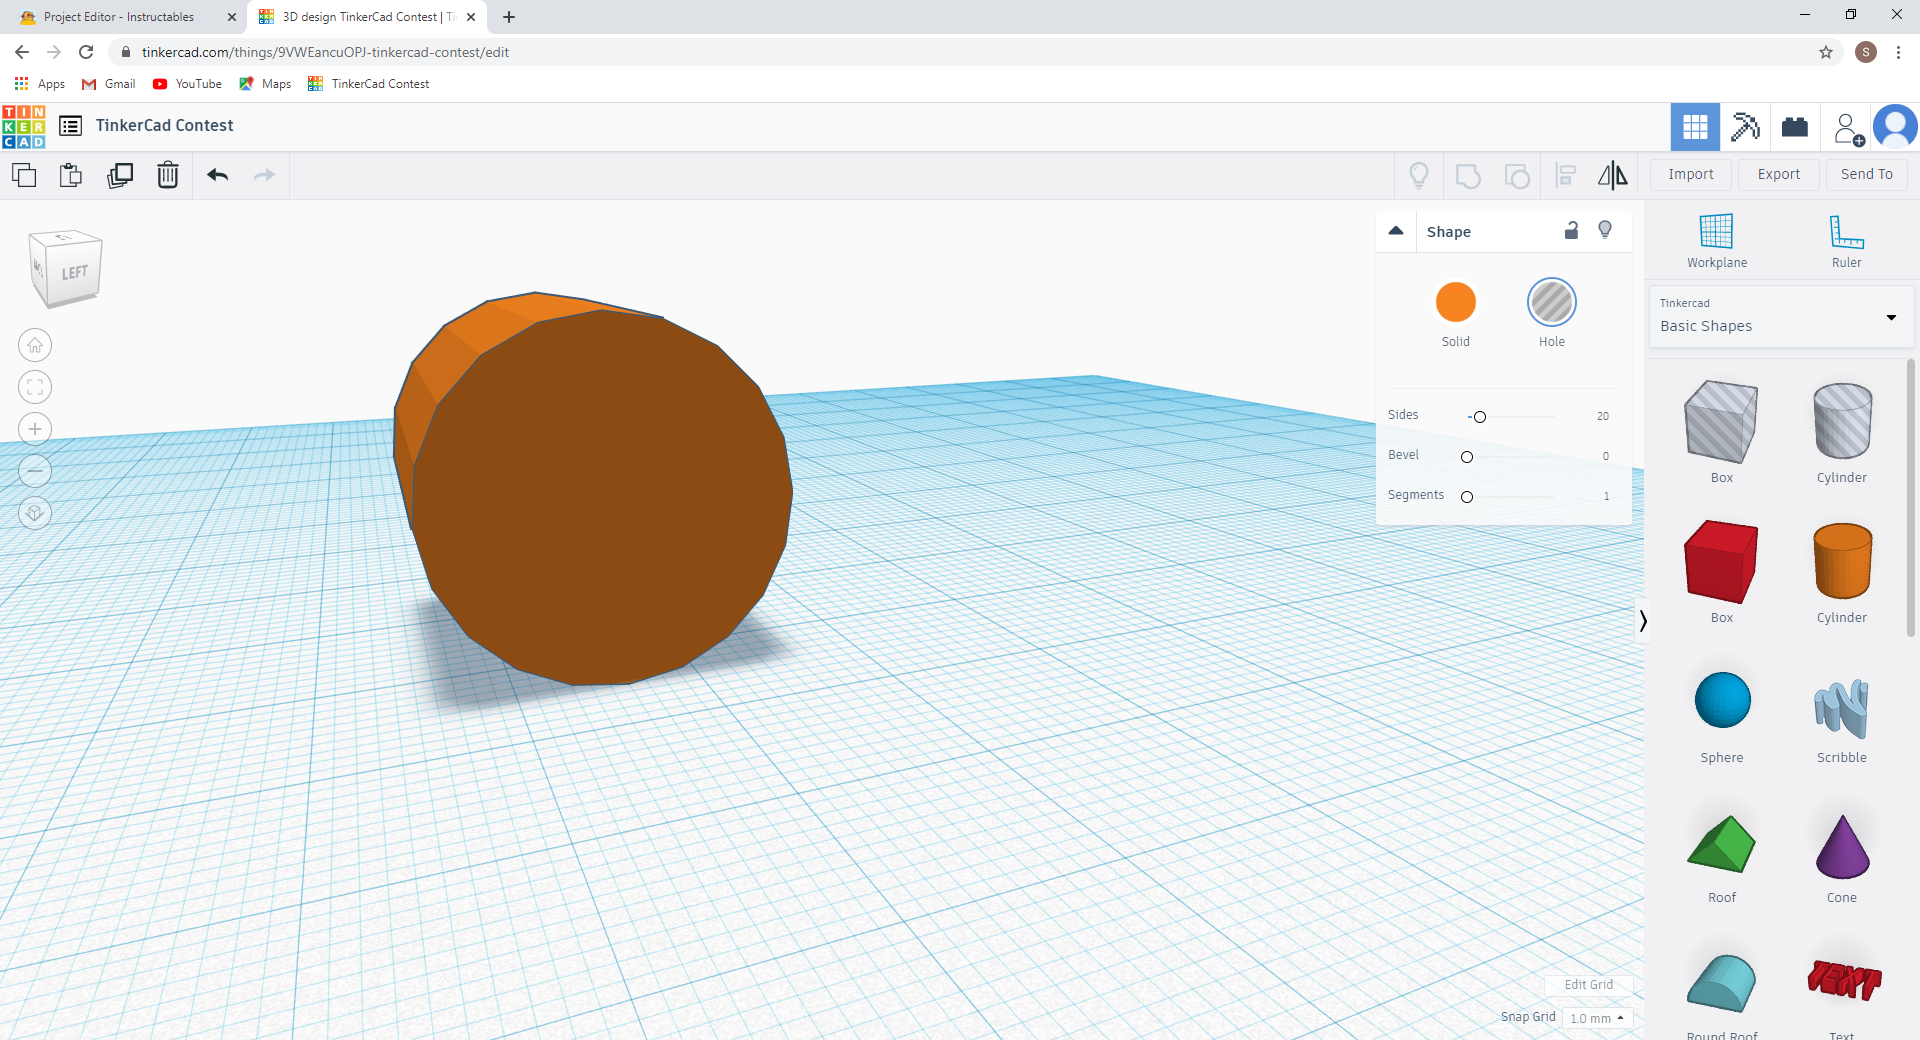Select the Ruler tool
The width and height of the screenshot is (1920, 1040).
pyautogui.click(x=1846, y=241)
